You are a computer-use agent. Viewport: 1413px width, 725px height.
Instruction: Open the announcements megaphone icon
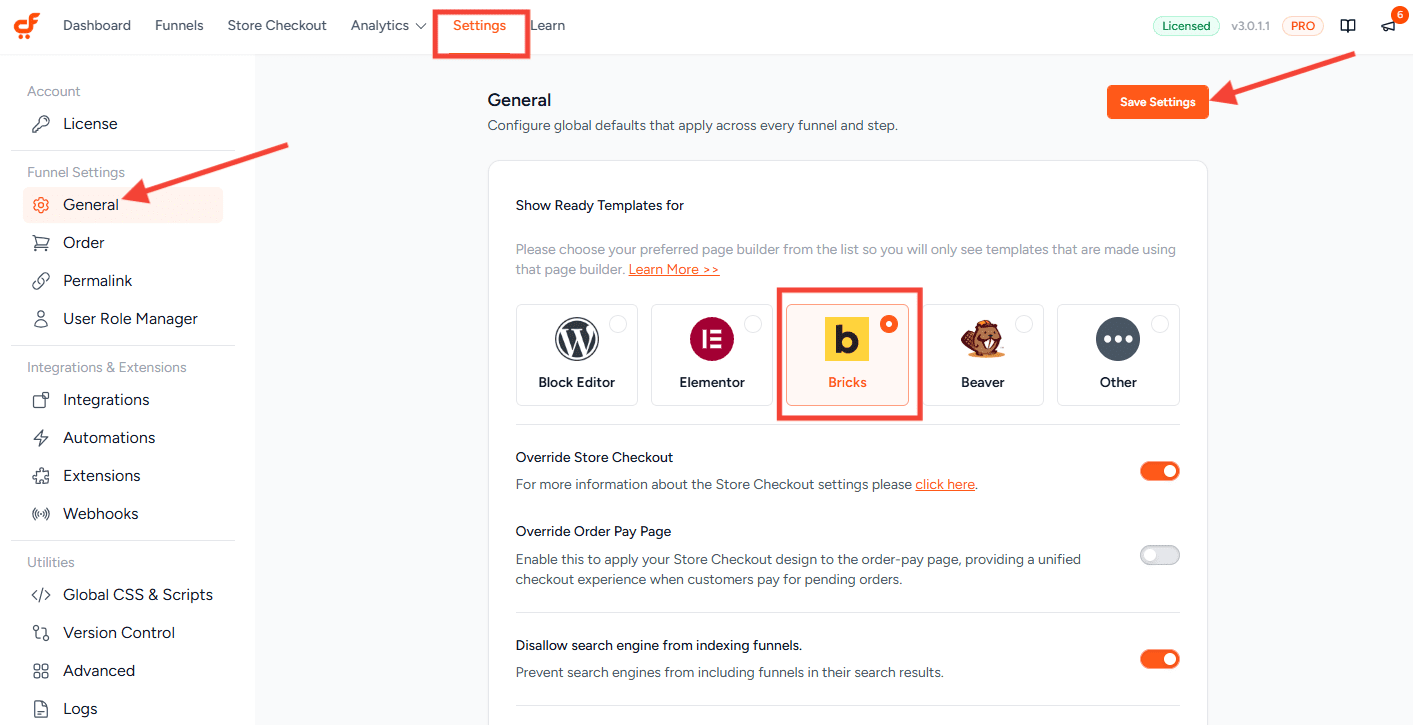tap(1388, 27)
